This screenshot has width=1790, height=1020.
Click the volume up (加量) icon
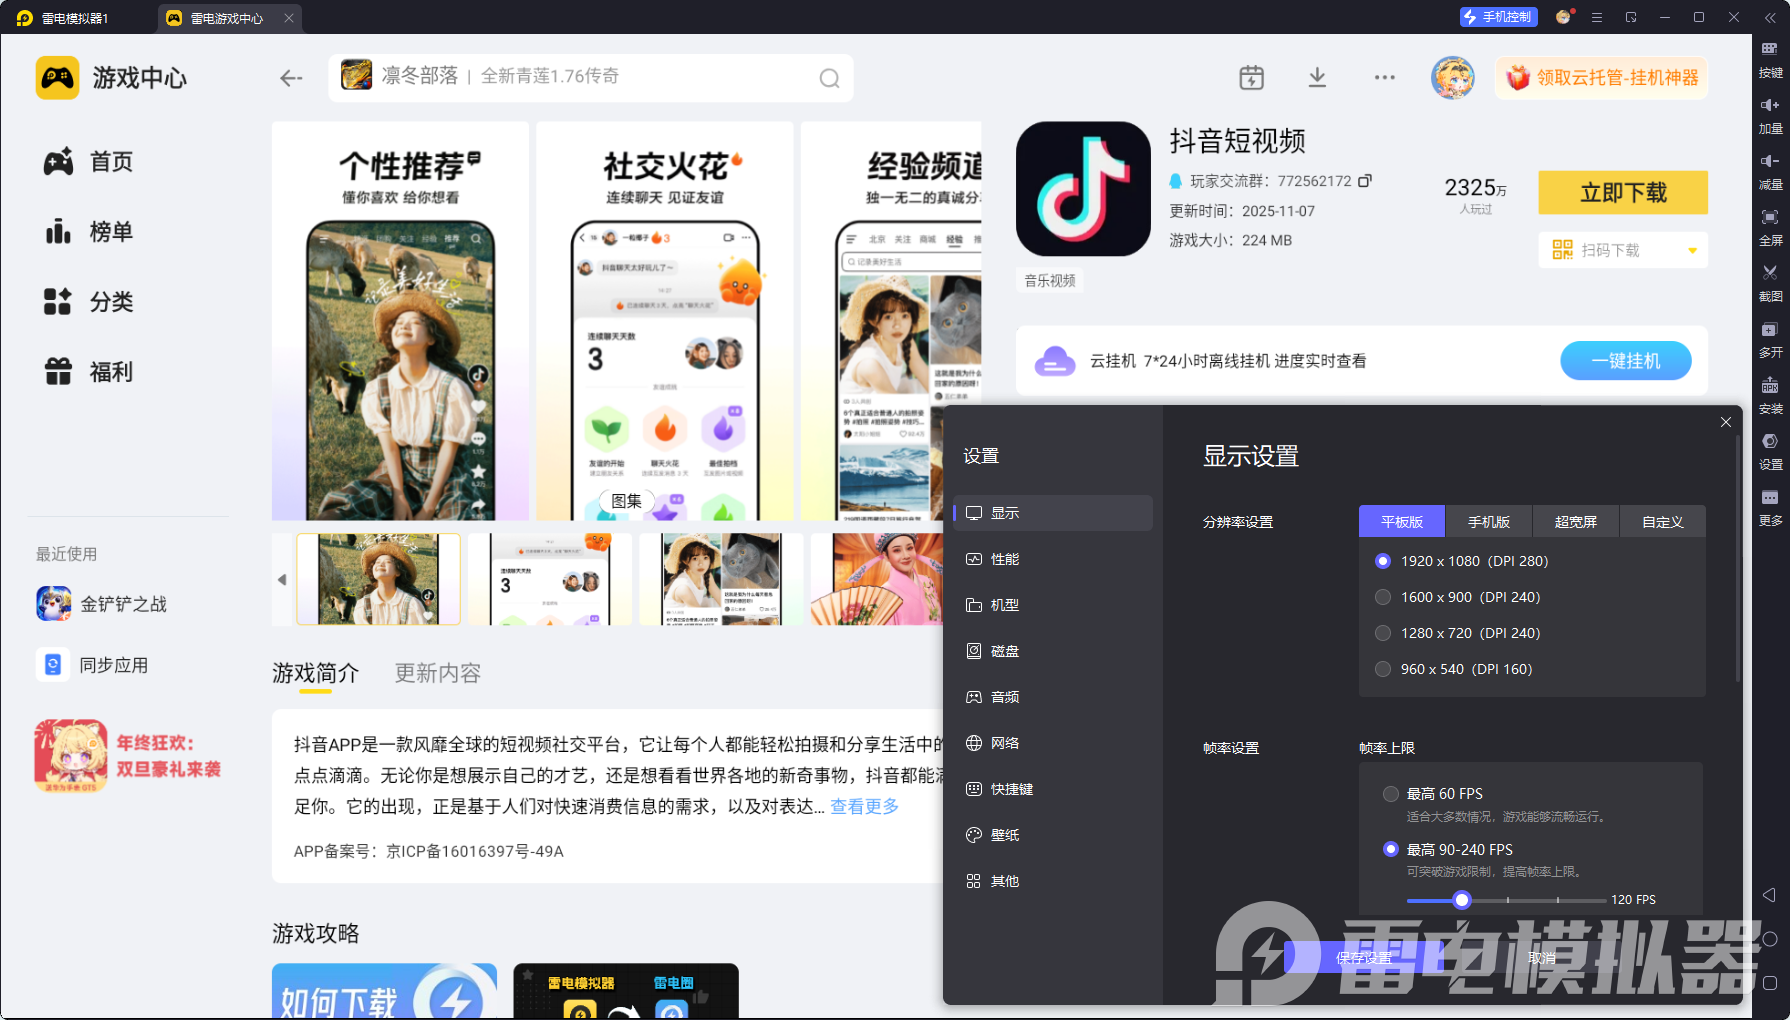point(1769,105)
